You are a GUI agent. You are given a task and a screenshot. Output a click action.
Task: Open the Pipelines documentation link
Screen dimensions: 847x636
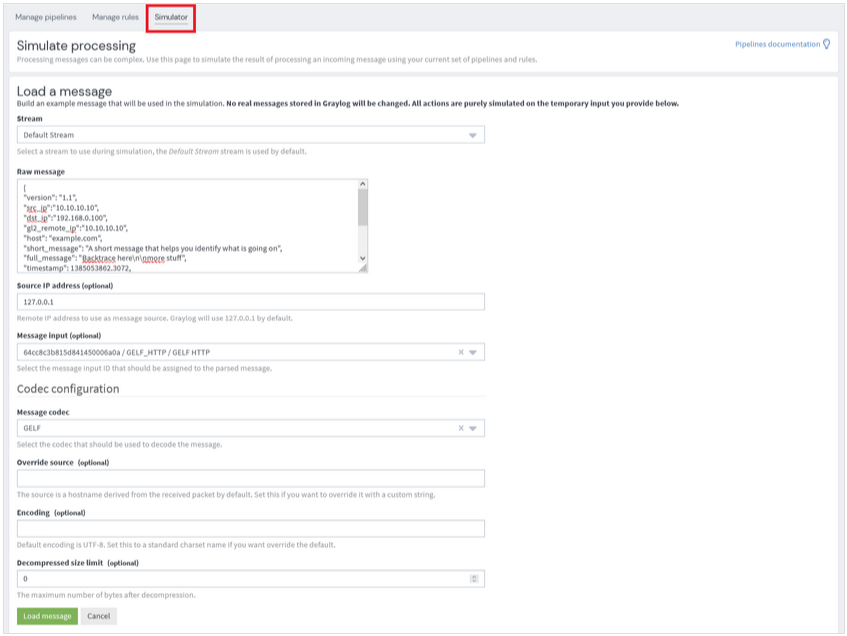[777, 44]
